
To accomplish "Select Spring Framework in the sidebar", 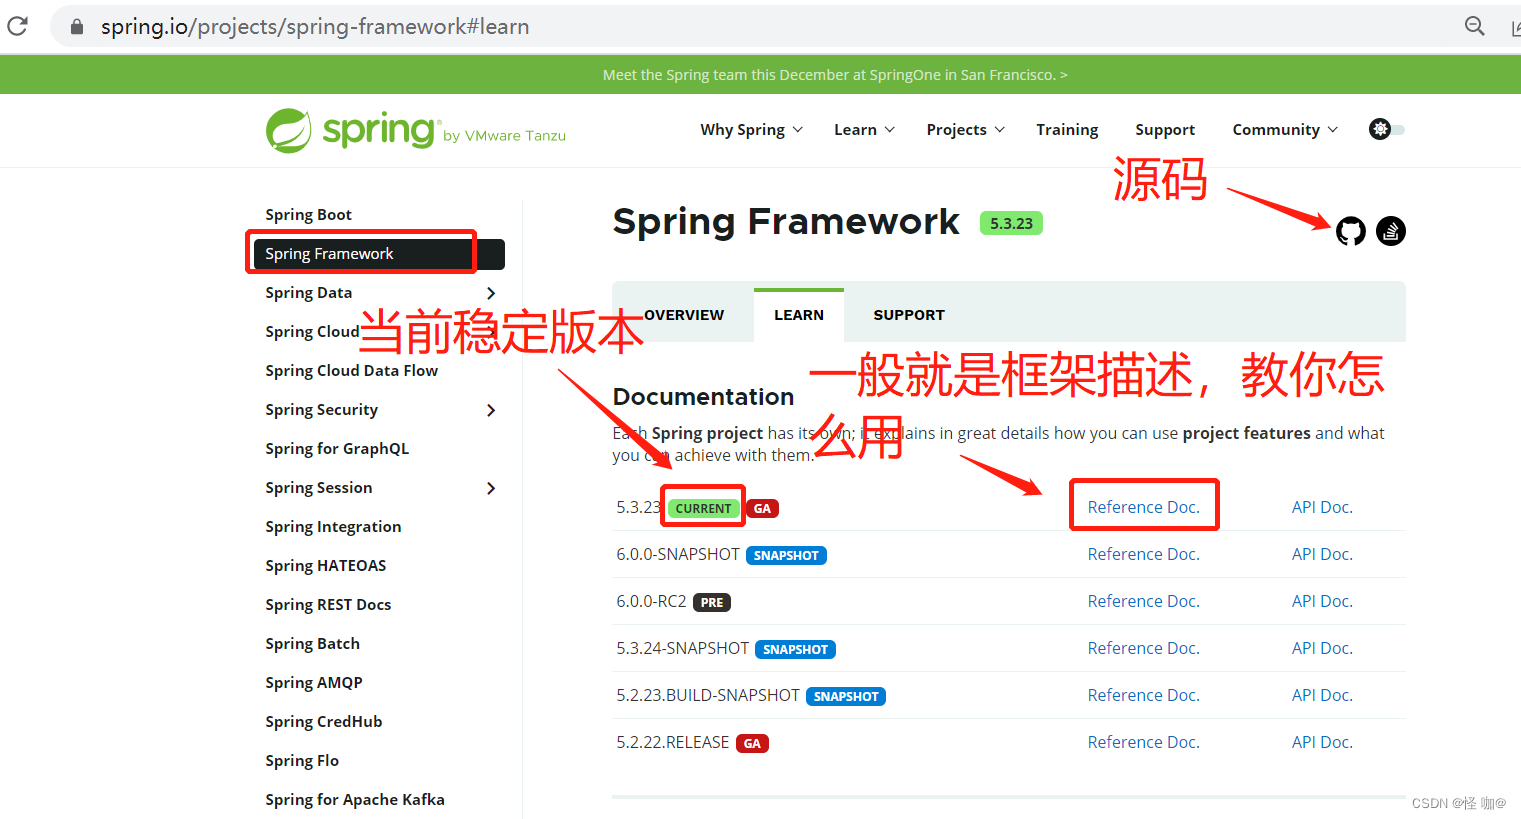I will point(379,254).
